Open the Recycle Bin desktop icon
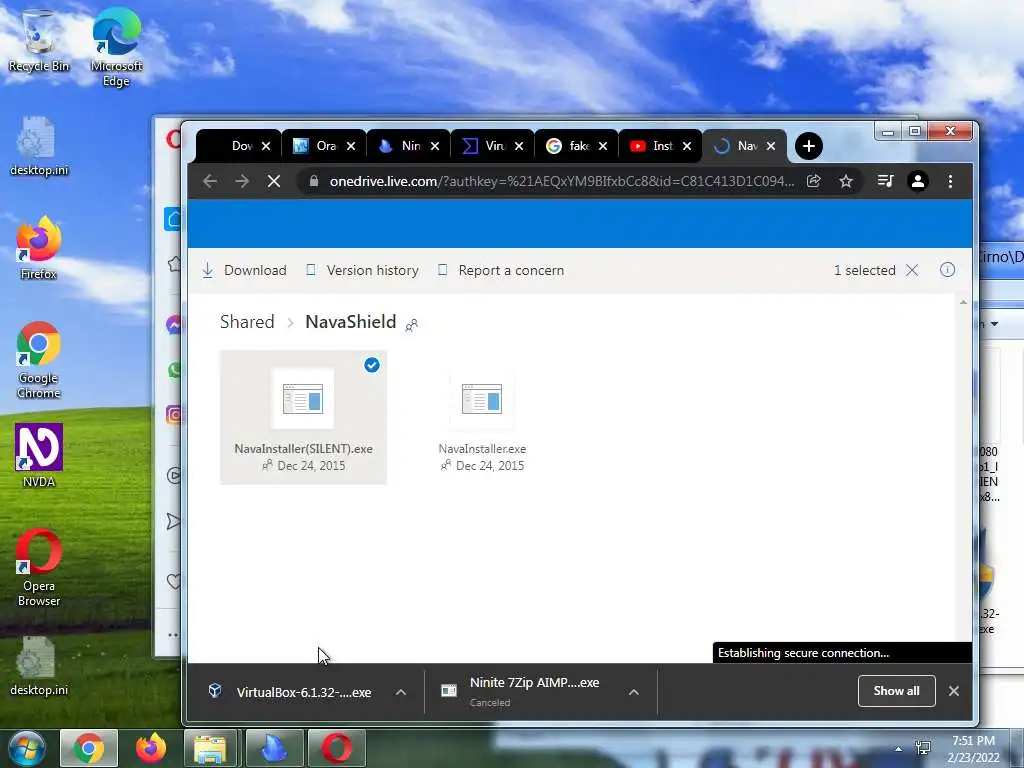Viewport: 1024px width, 768px height. (x=39, y=40)
